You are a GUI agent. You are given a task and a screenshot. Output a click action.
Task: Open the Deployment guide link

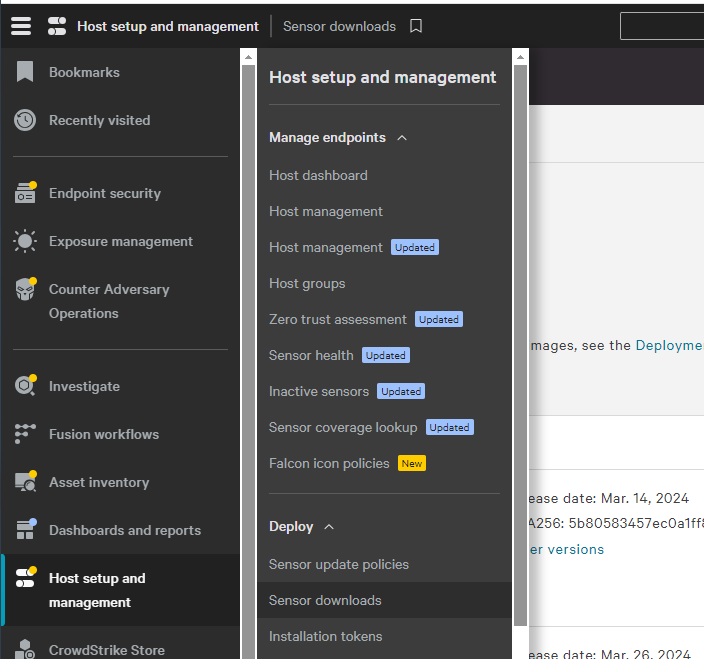tap(669, 345)
